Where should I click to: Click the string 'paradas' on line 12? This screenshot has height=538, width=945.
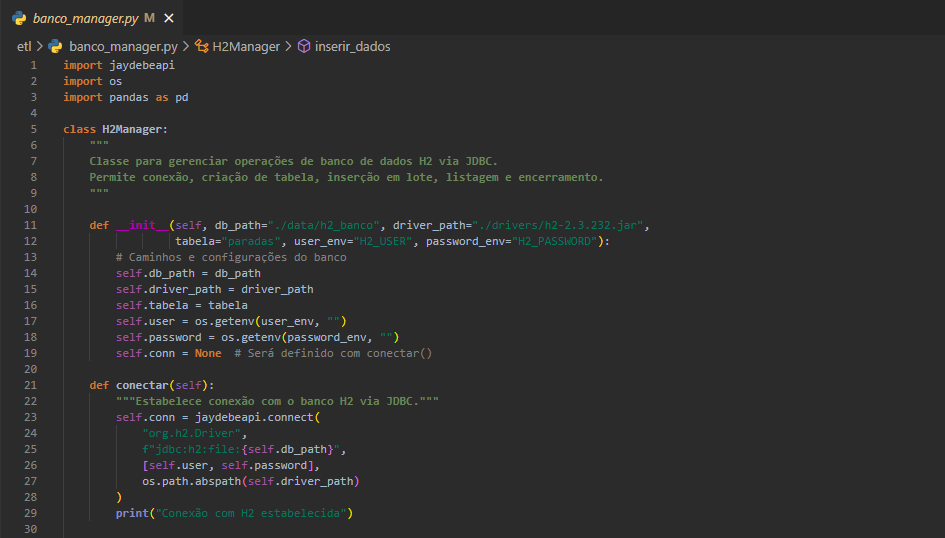coord(251,241)
